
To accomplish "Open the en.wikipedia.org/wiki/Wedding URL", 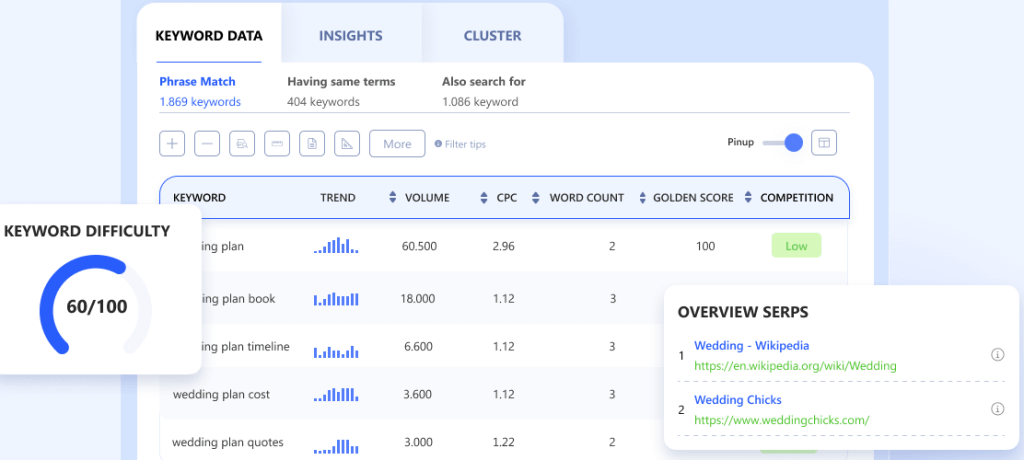I will tap(795, 366).
